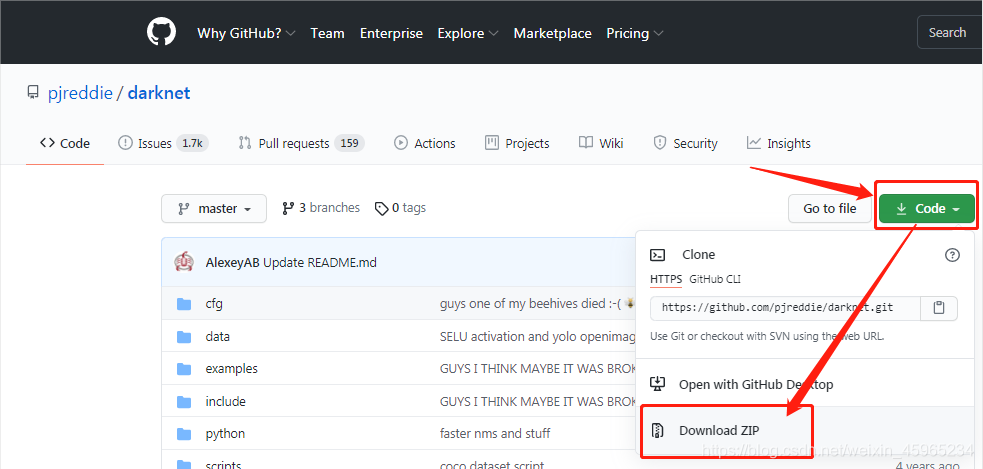The width and height of the screenshot is (983, 469).
Task: Switch to the Pull requests tab
Action: (x=301, y=143)
